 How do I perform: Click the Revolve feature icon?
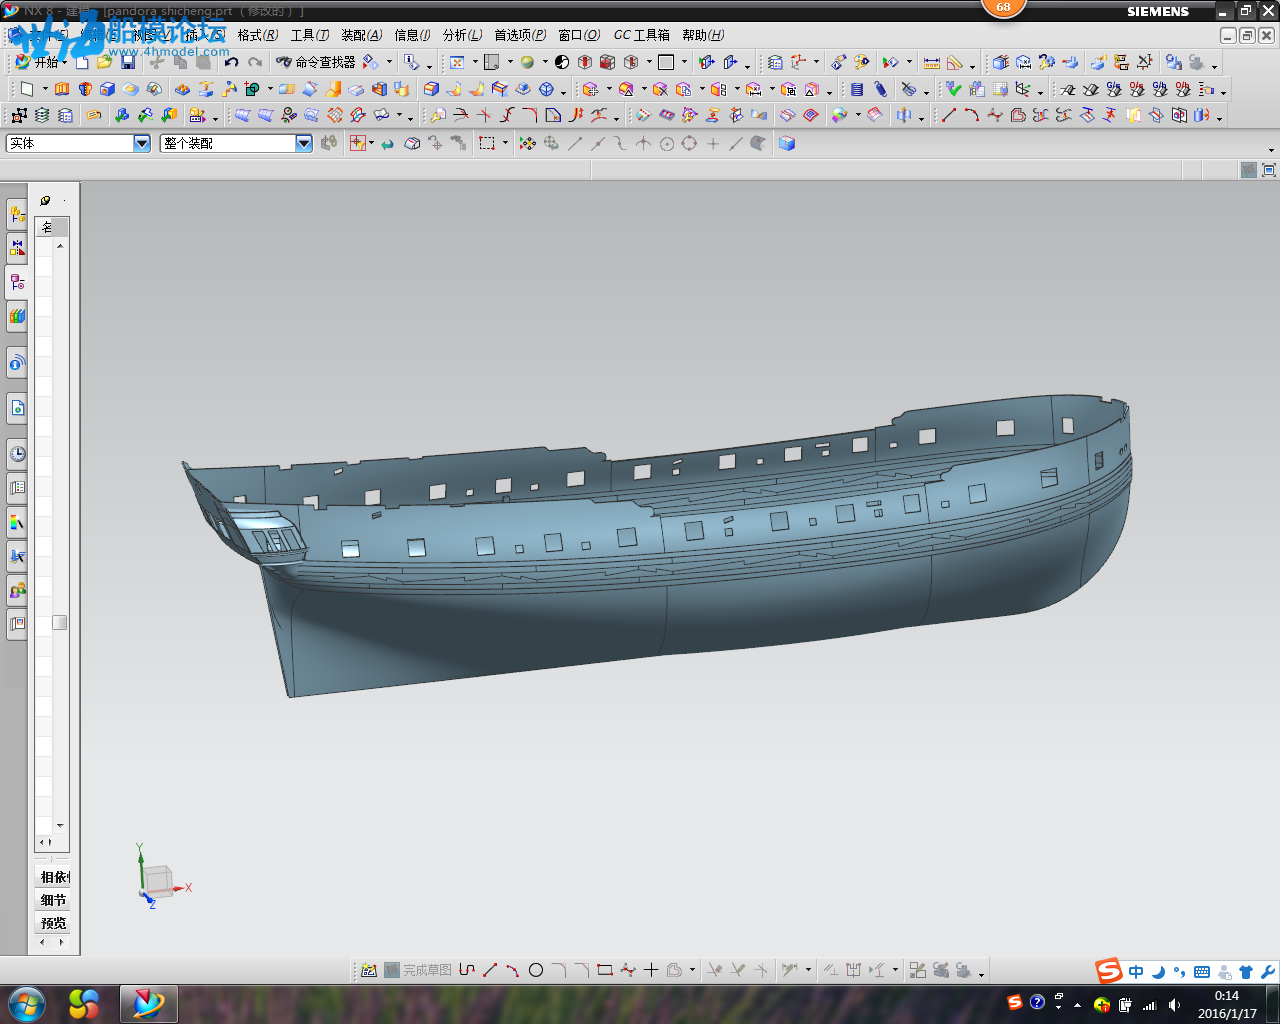[x=85, y=89]
